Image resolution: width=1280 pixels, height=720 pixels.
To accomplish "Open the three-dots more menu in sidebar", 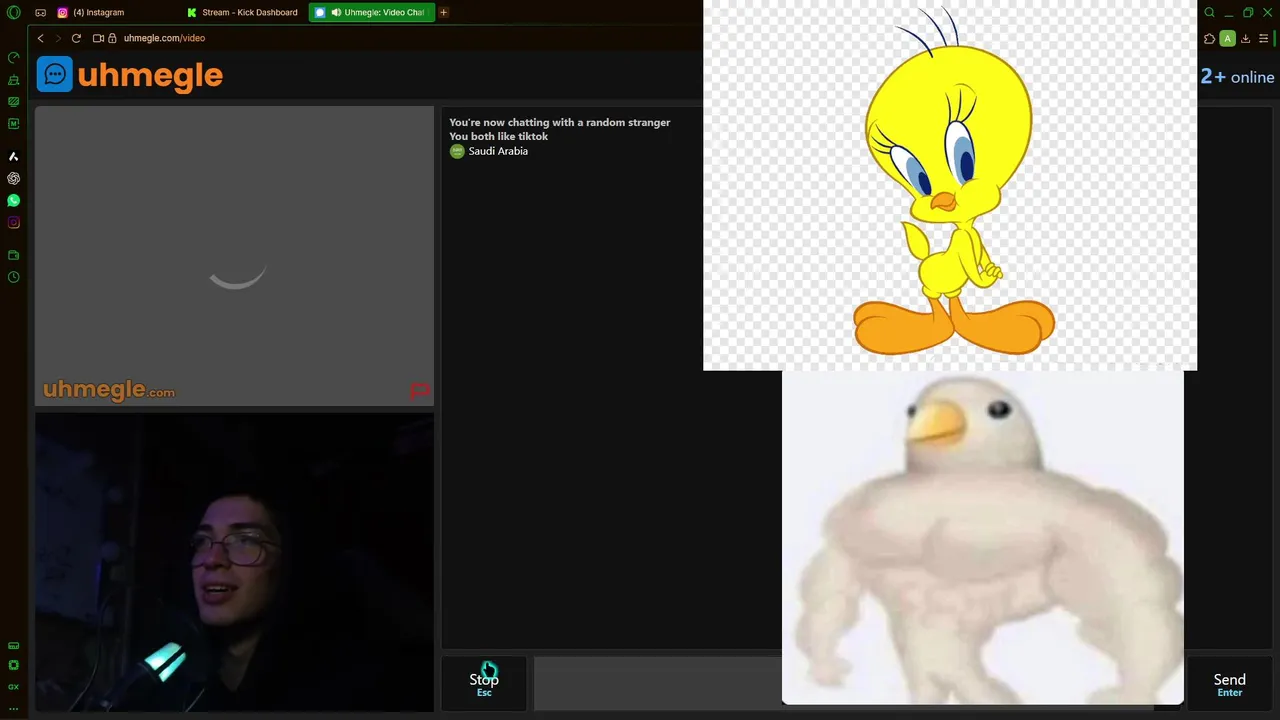I will pyautogui.click(x=14, y=708).
